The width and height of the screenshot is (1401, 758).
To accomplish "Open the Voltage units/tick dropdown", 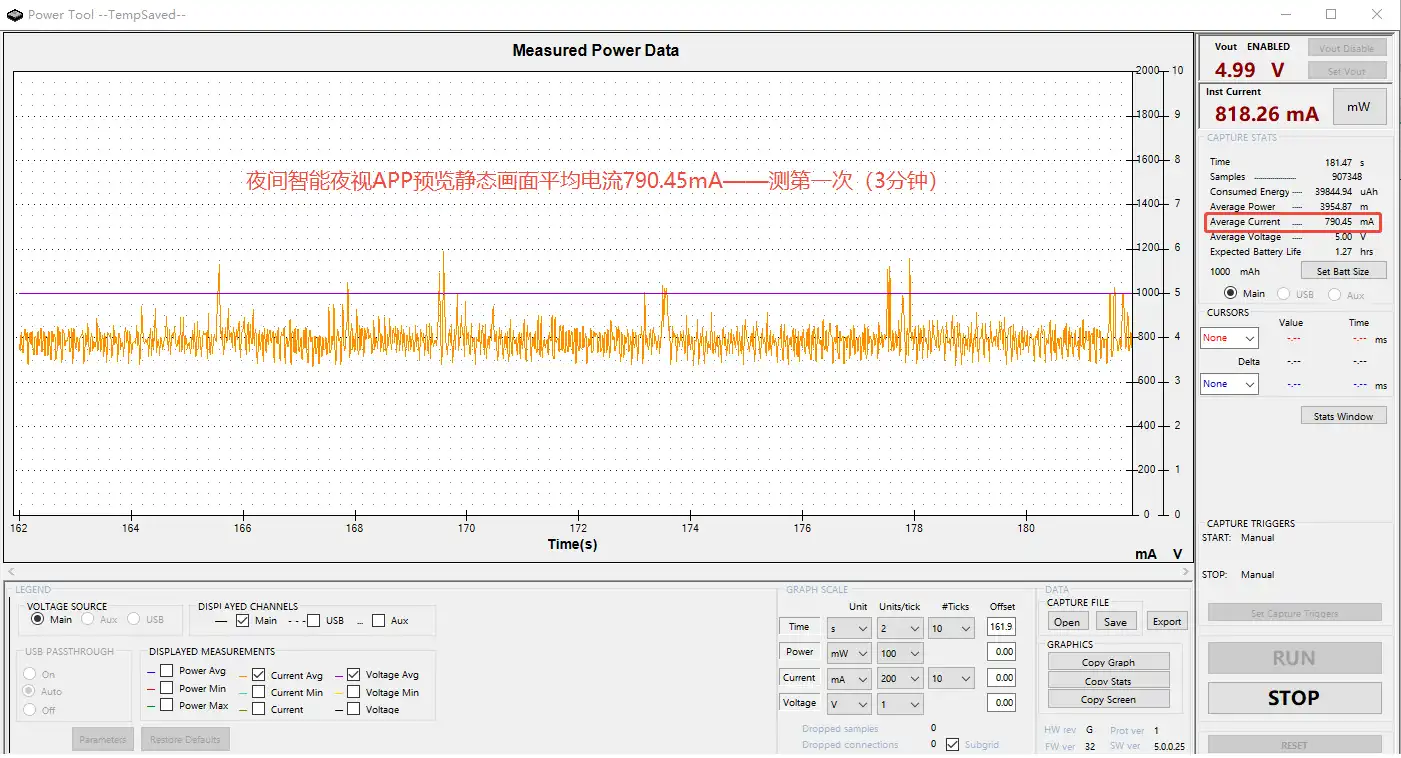I will [x=899, y=704].
